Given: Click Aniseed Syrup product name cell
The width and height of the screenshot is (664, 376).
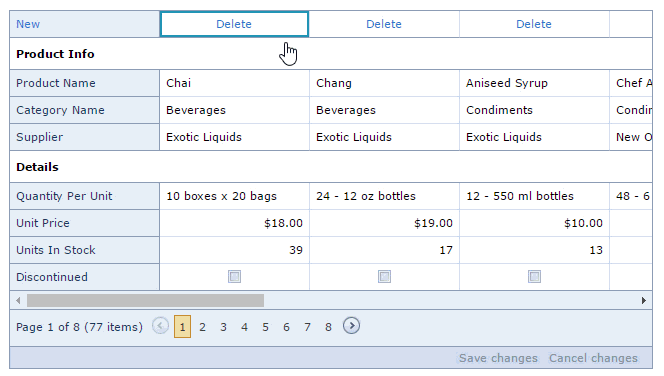Looking at the screenshot, I should point(534,83).
